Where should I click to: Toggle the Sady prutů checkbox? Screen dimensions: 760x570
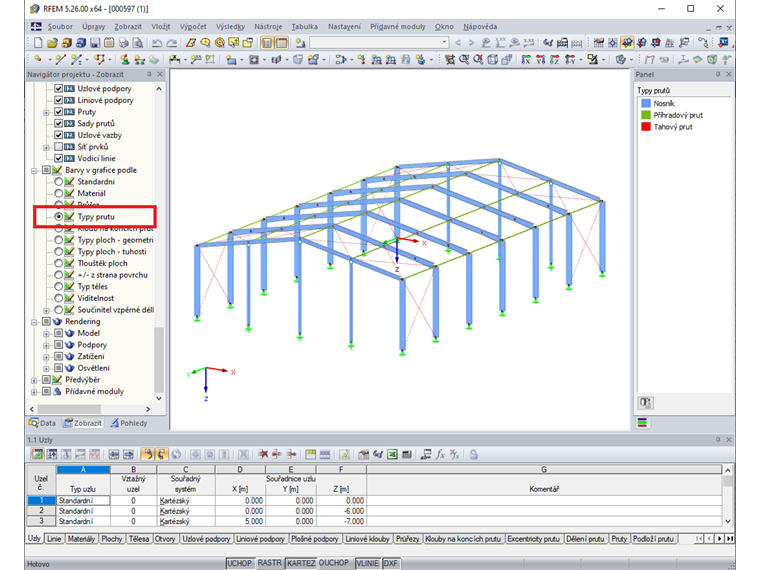tap(59, 124)
